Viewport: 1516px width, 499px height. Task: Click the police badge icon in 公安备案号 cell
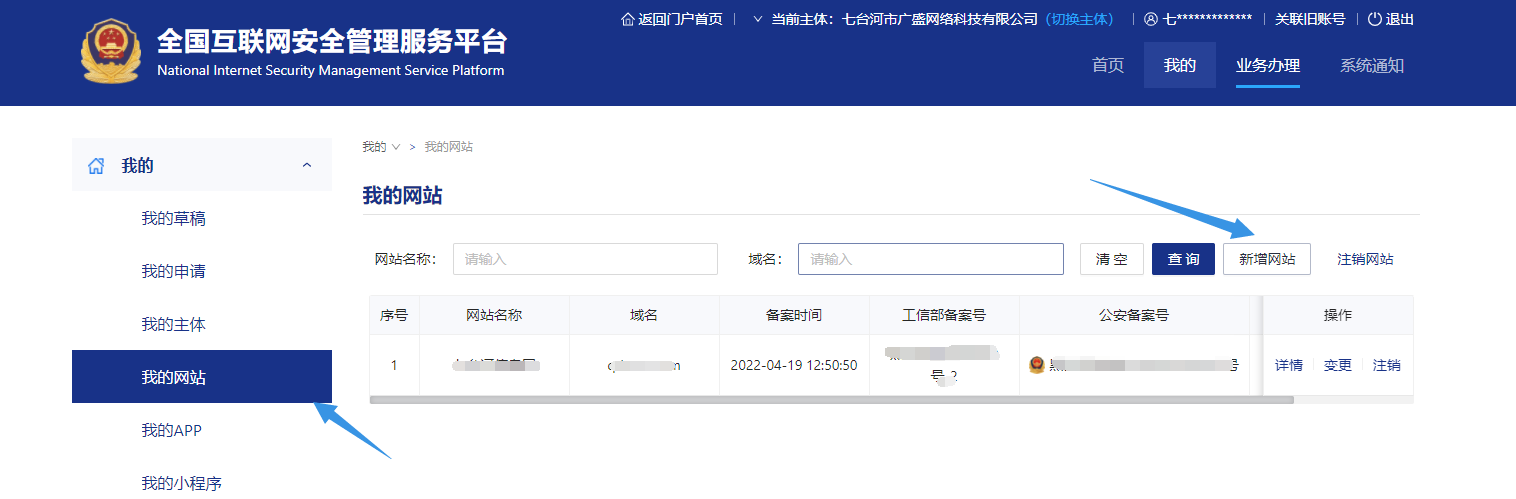(1037, 365)
